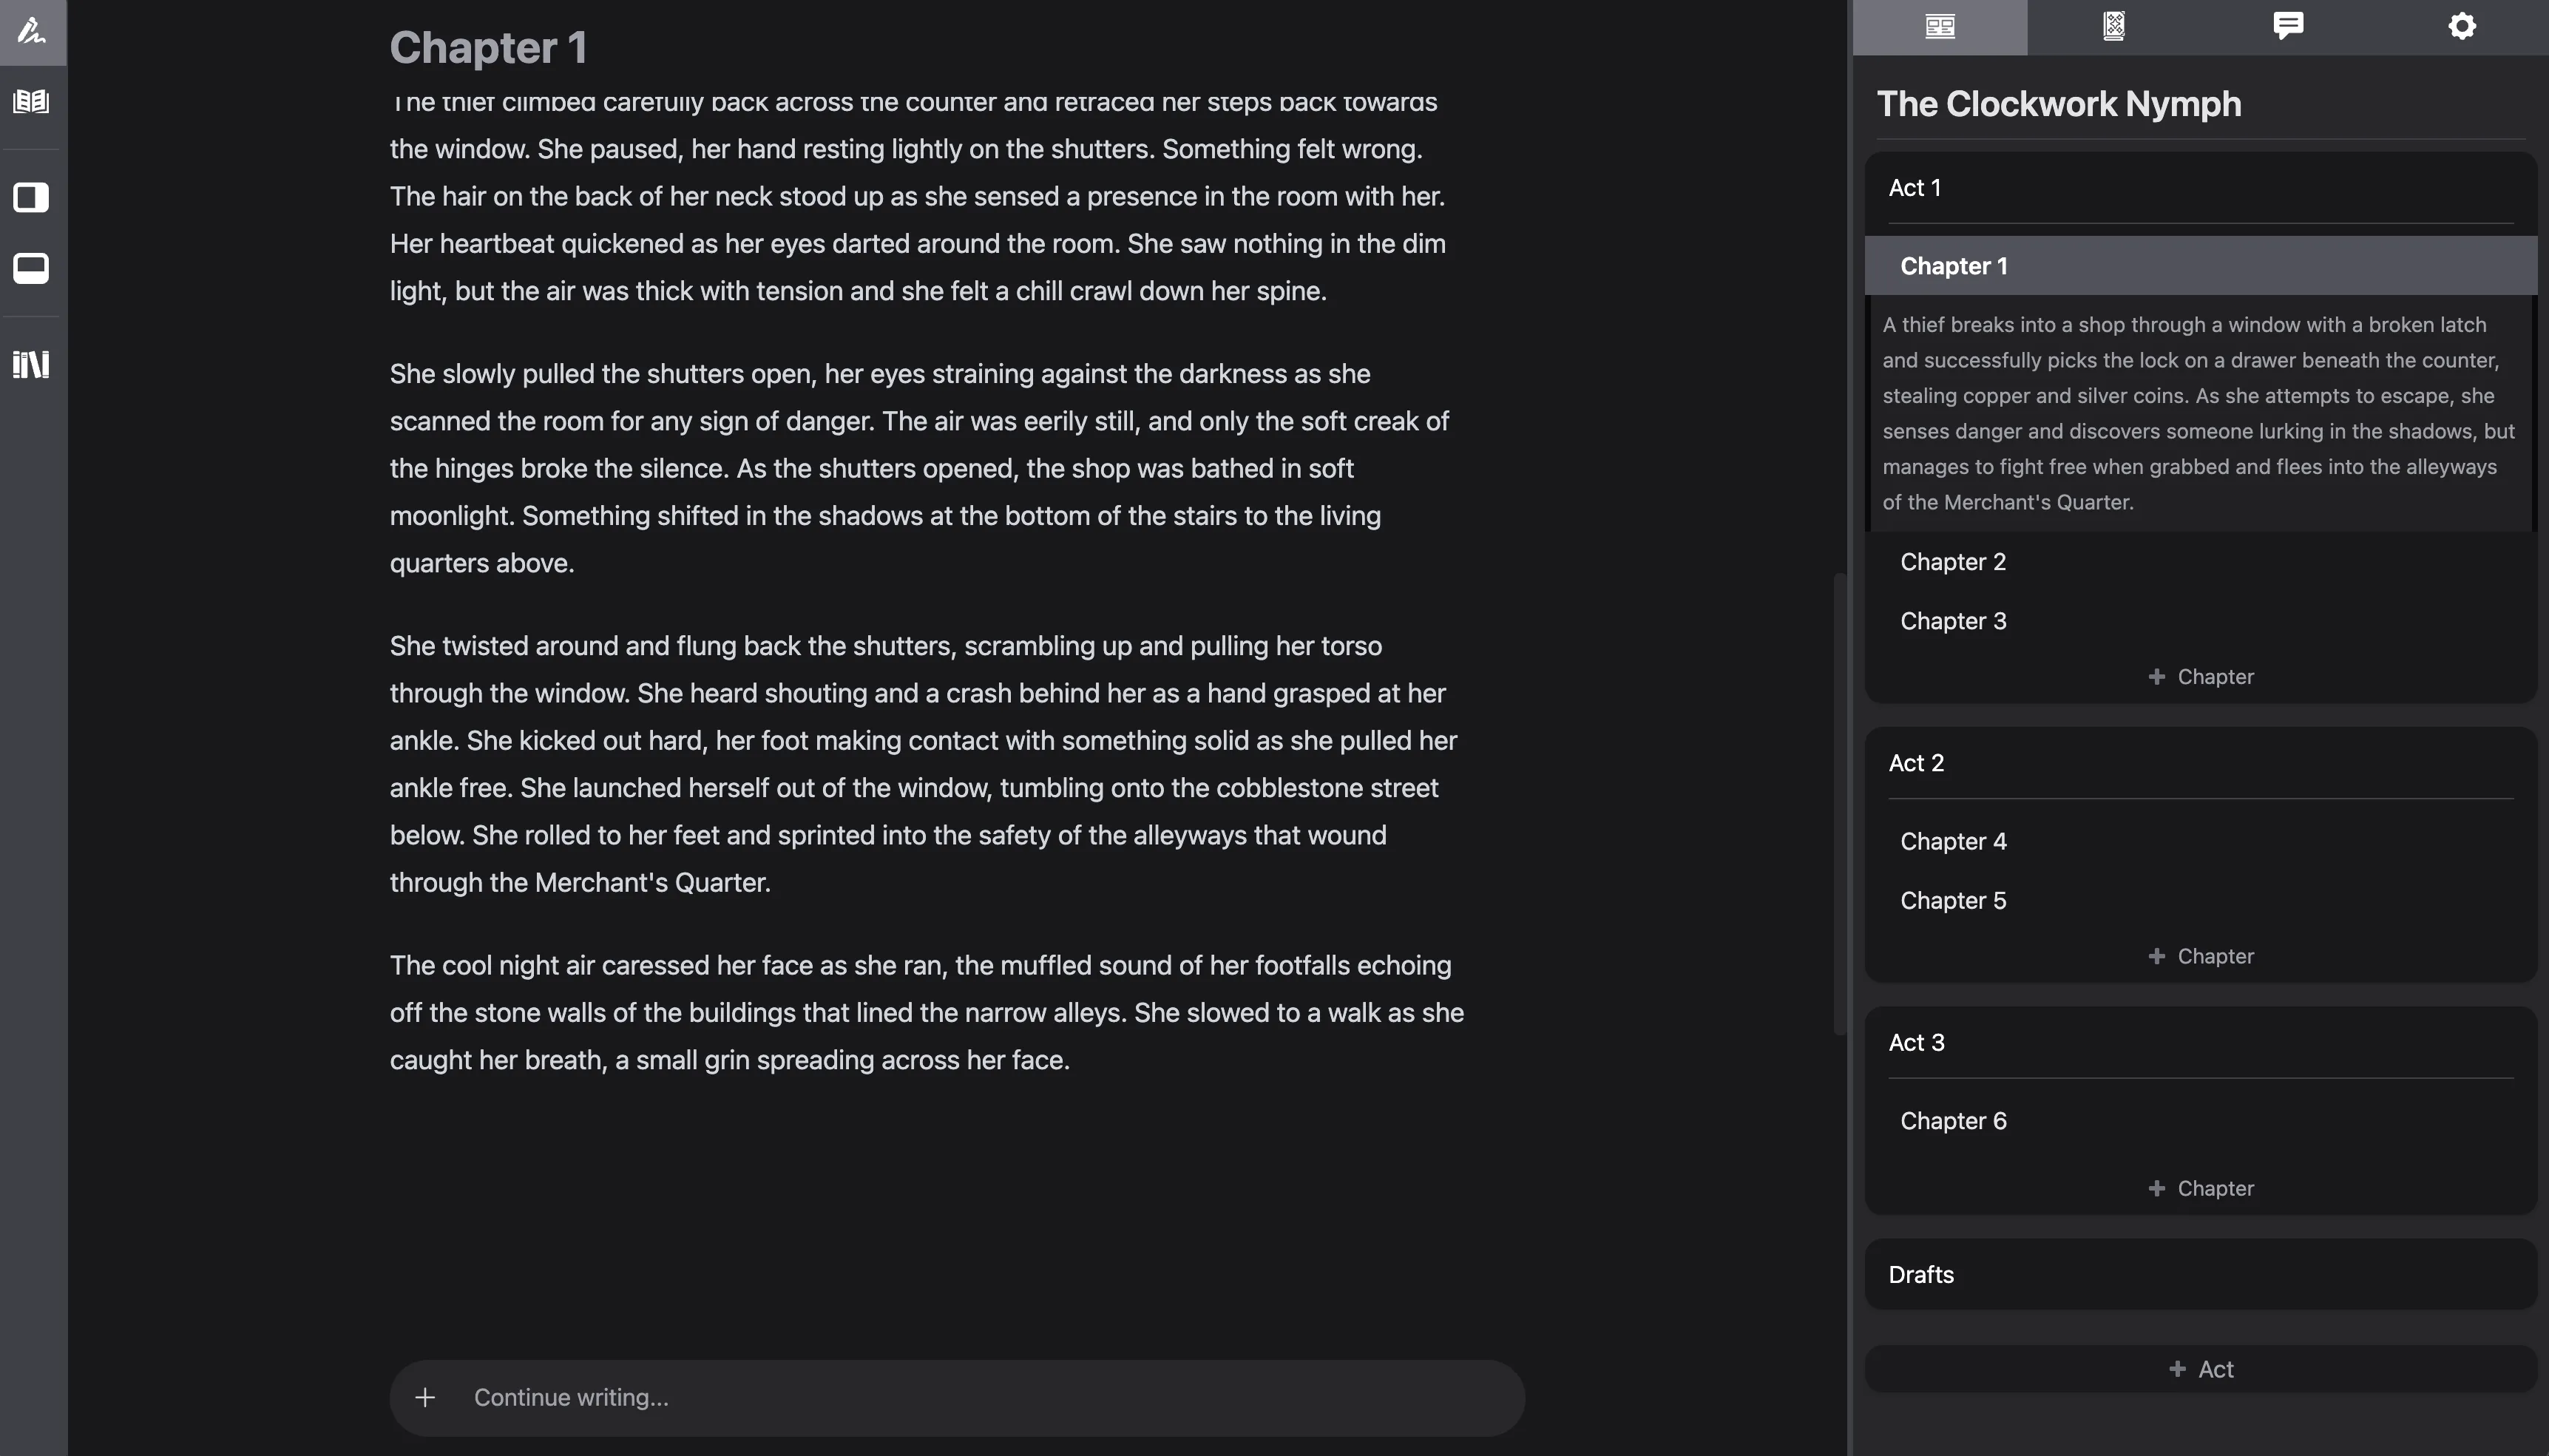Add a new Act

point(2201,1369)
